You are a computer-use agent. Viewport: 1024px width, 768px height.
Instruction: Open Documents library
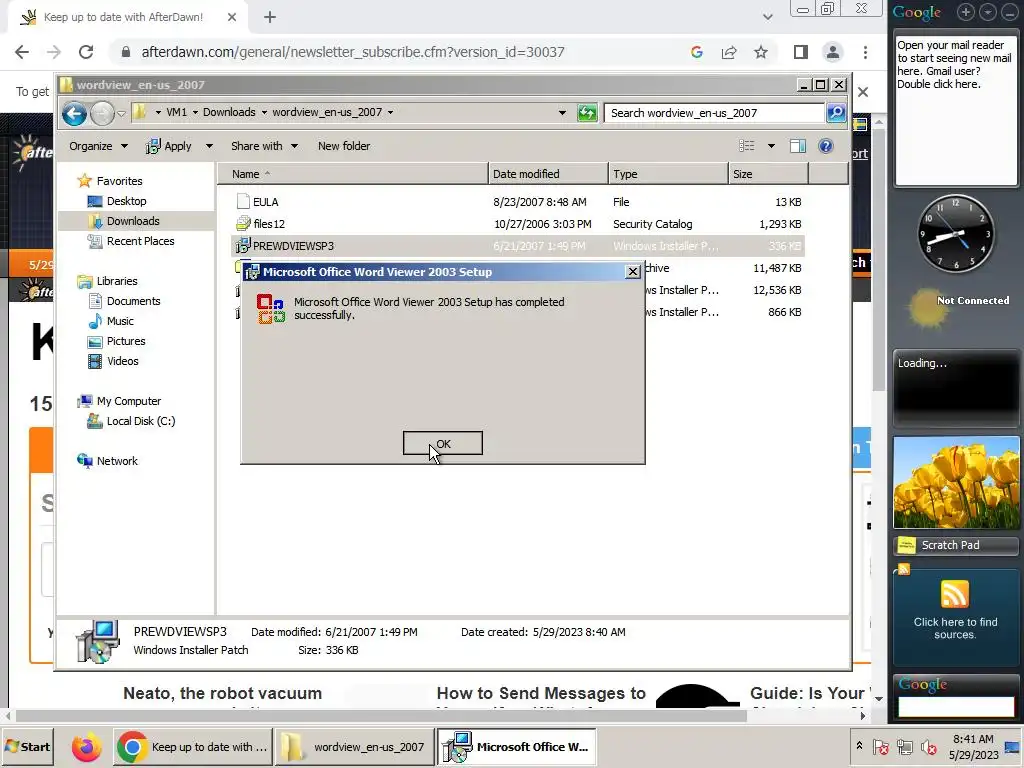(133, 301)
